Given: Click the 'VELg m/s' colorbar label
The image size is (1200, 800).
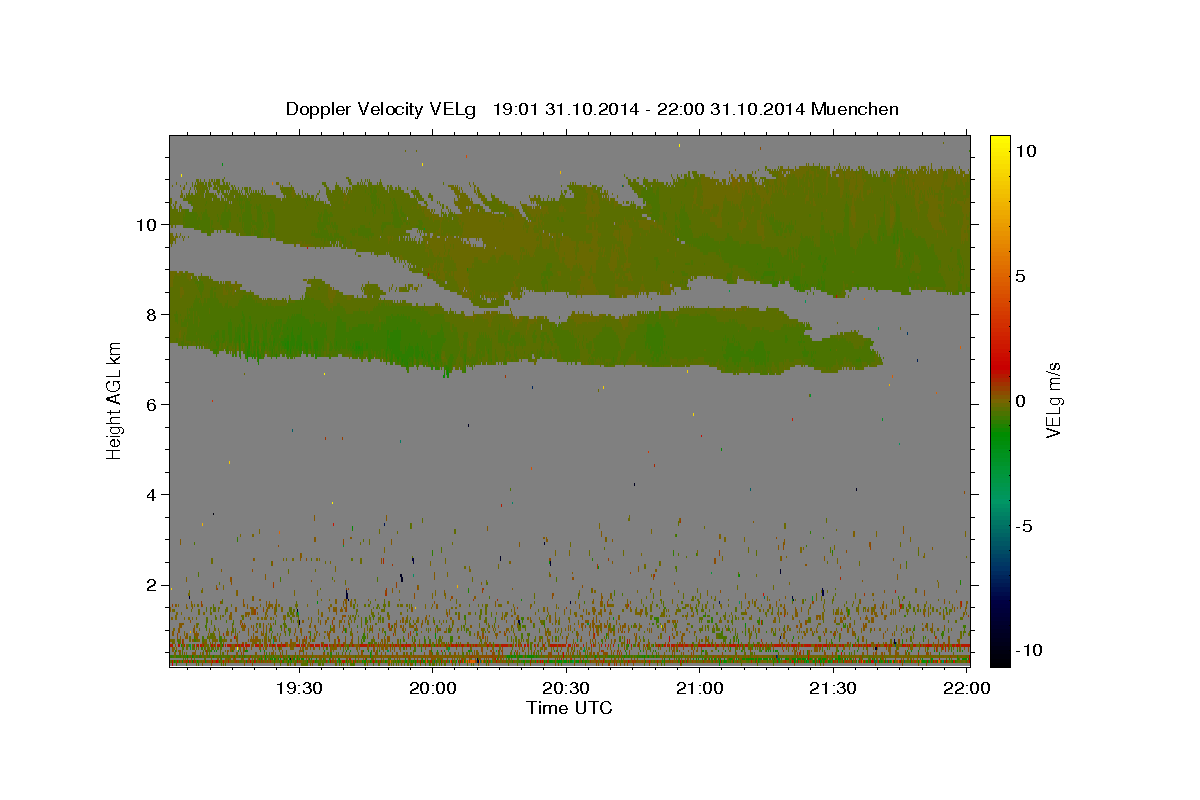Looking at the screenshot, I should click(x=1053, y=400).
